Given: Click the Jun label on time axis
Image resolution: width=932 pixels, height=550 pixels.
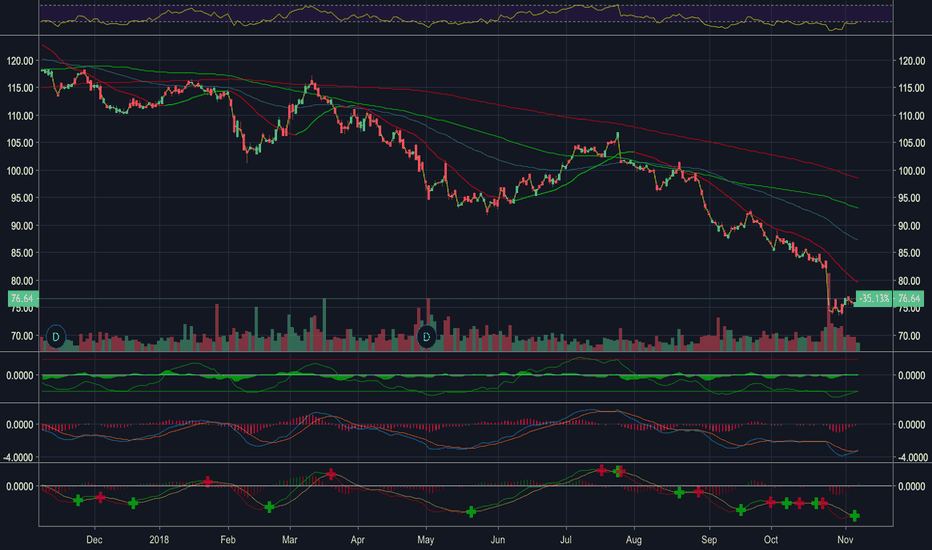Looking at the screenshot, I should [x=498, y=540].
